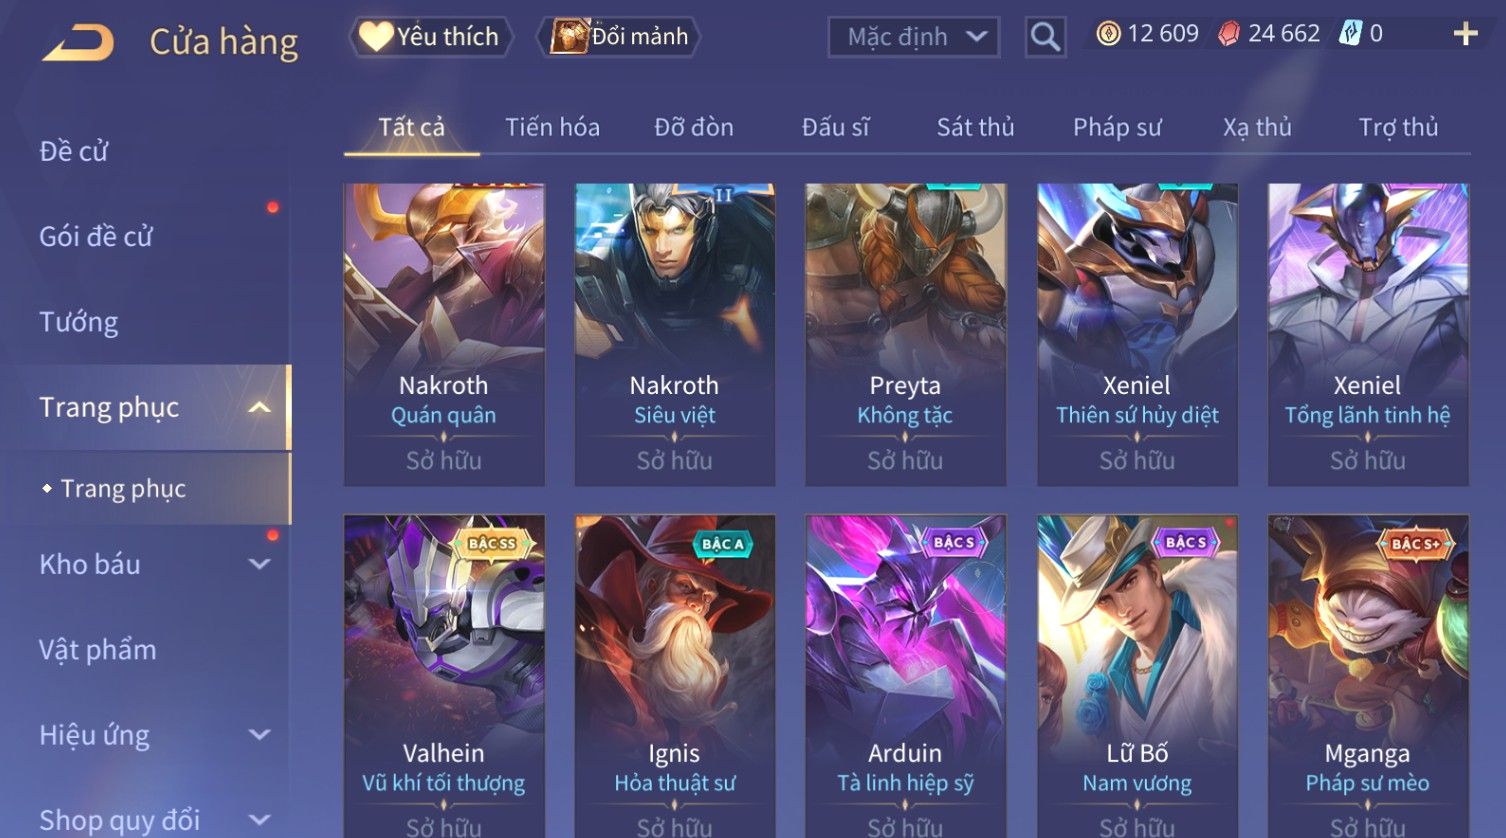
Task: Open the Mặc định sort dropdown
Action: 913,38
